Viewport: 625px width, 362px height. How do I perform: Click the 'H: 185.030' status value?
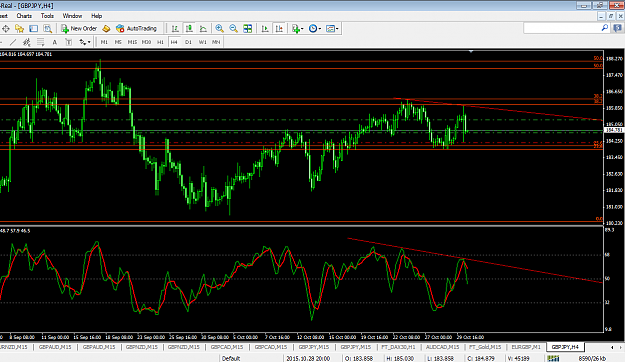400,358
